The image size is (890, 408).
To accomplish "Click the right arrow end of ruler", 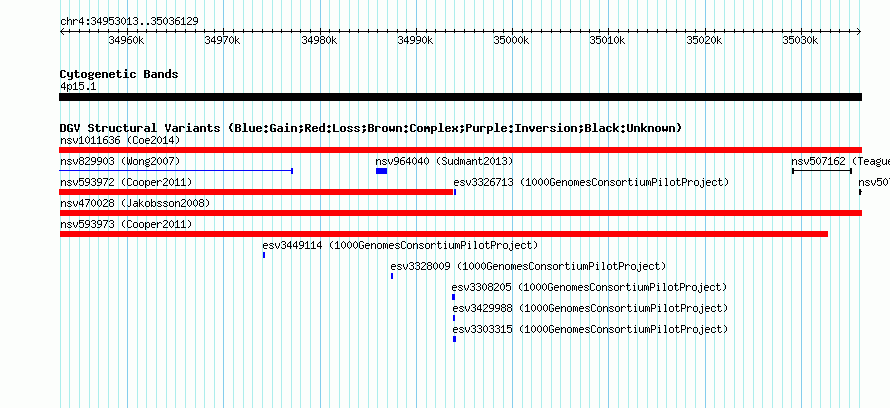I will pos(859,32).
